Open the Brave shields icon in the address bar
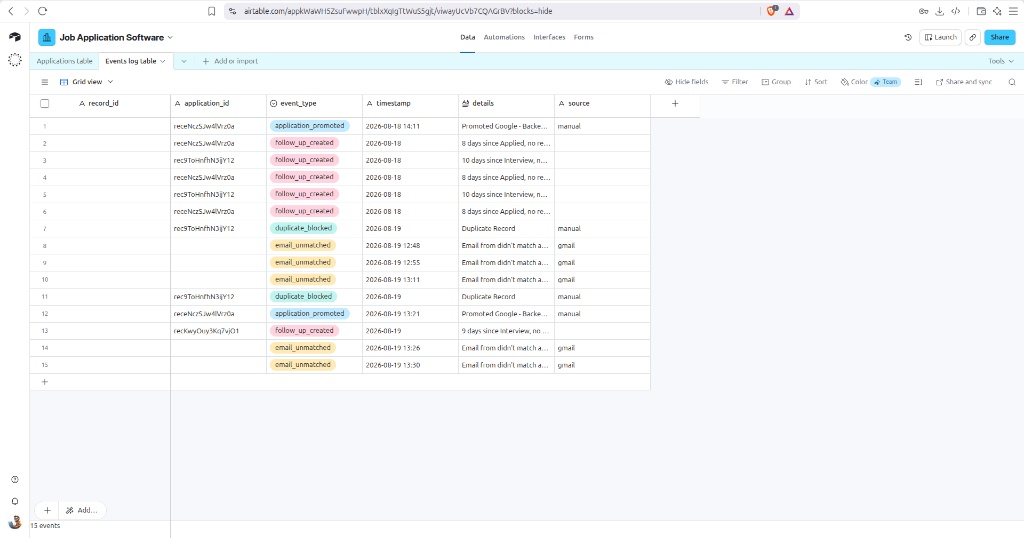The width and height of the screenshot is (1024, 538). [x=771, y=11]
